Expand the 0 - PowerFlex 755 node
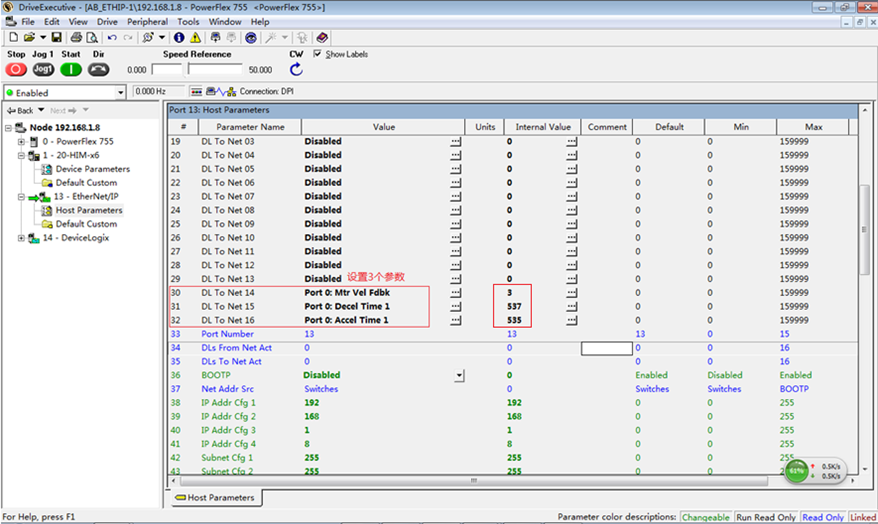The image size is (878, 524). (x=22, y=142)
